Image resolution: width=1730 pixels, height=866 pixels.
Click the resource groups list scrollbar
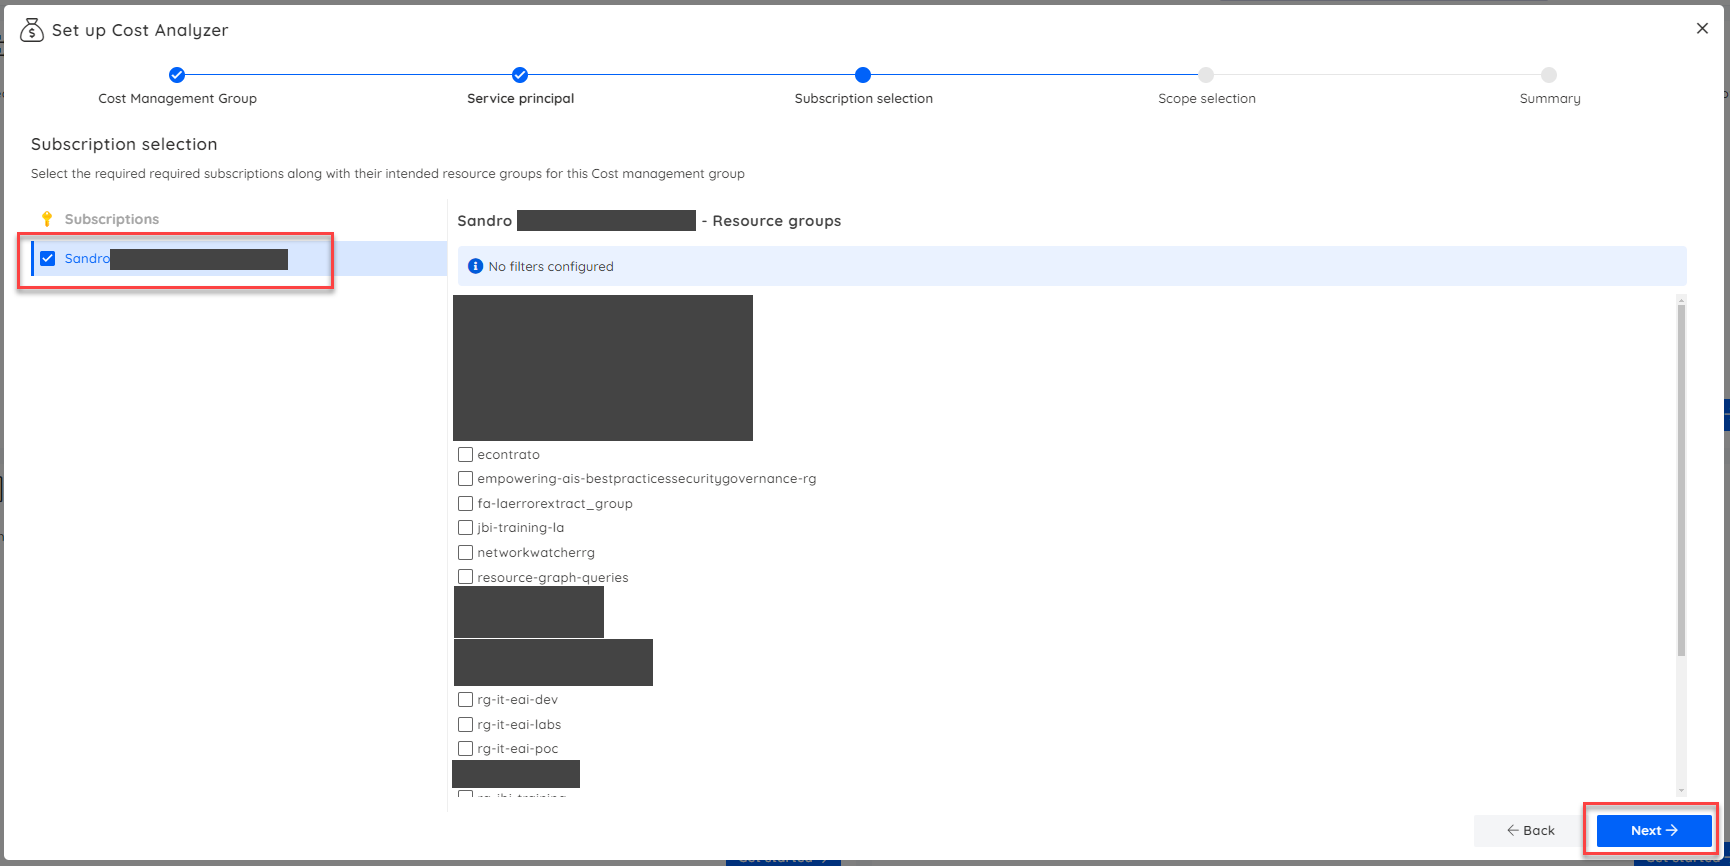click(1681, 480)
